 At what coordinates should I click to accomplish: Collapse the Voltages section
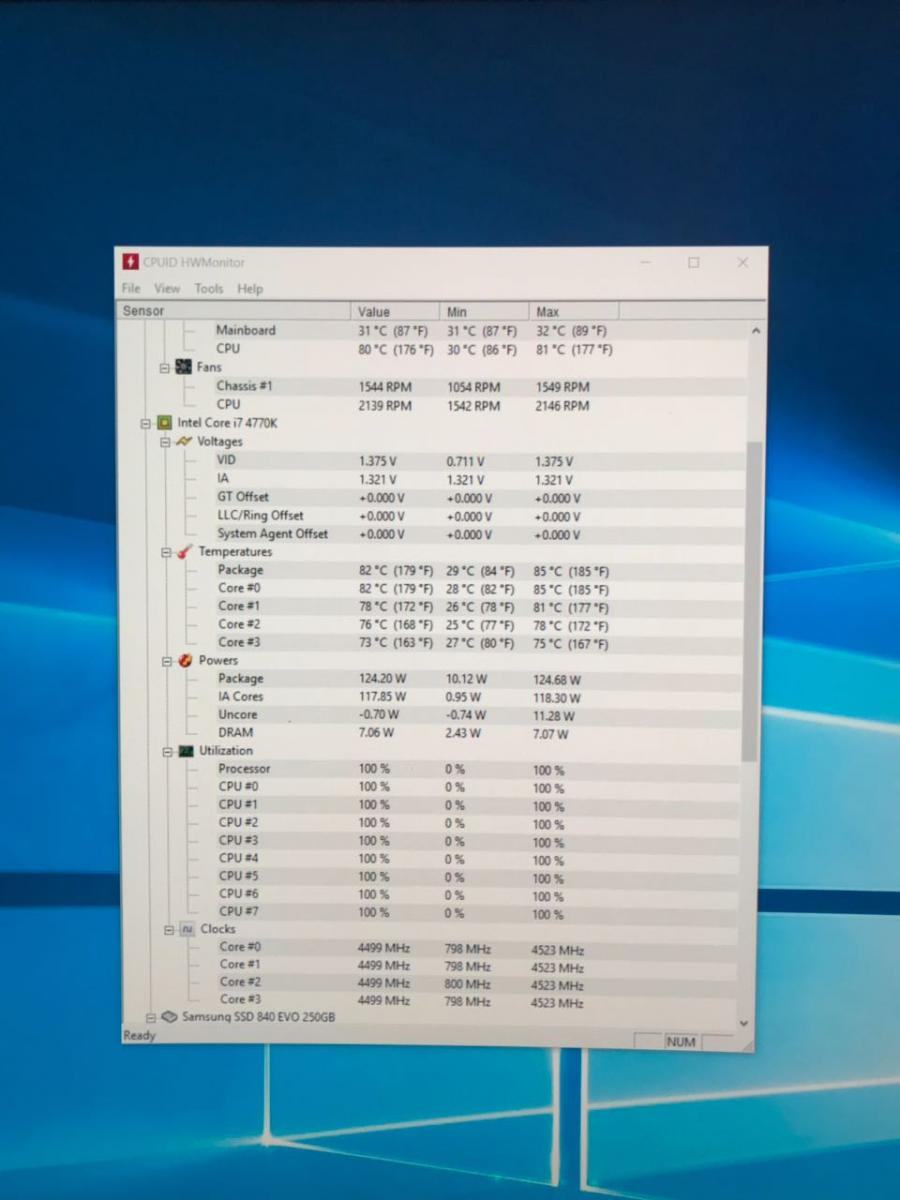pos(166,442)
